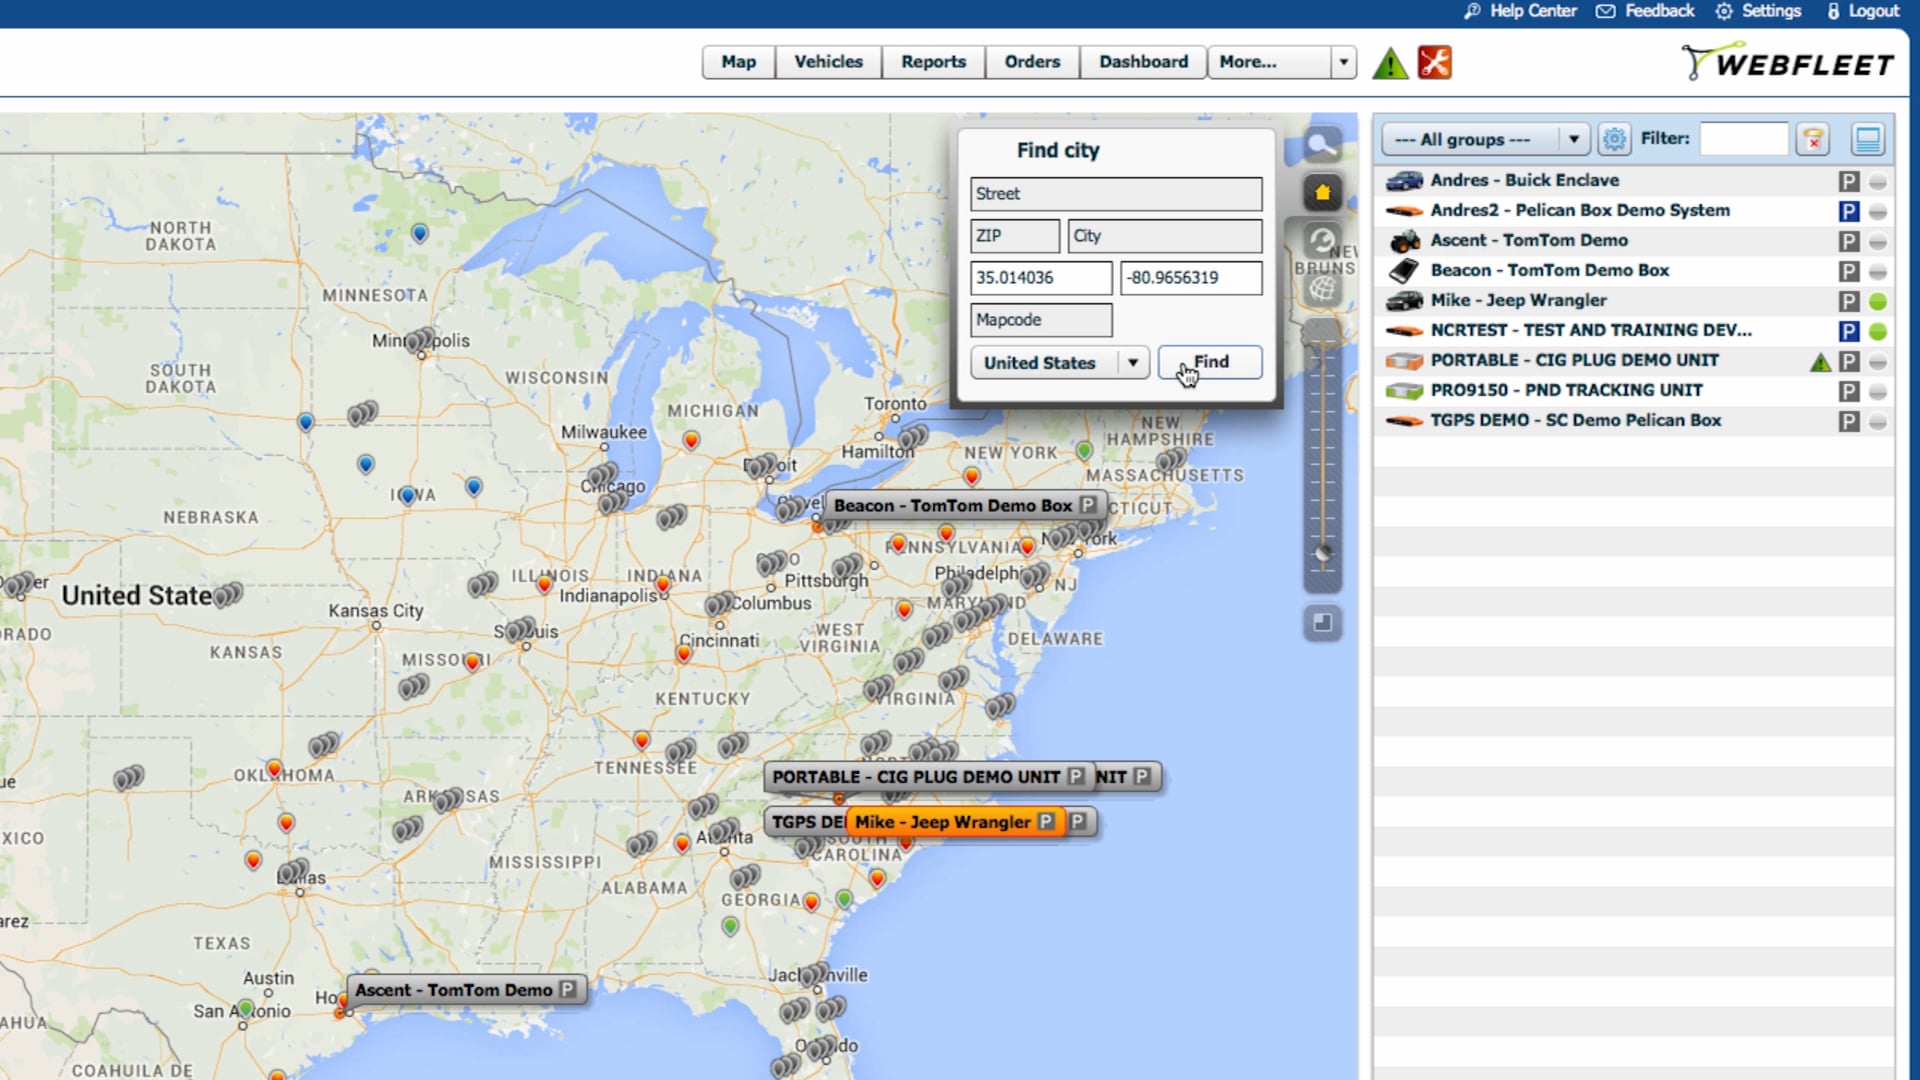The image size is (1920, 1080).
Task: Click parking P icon for Andres2 row
Action: click(x=1849, y=211)
